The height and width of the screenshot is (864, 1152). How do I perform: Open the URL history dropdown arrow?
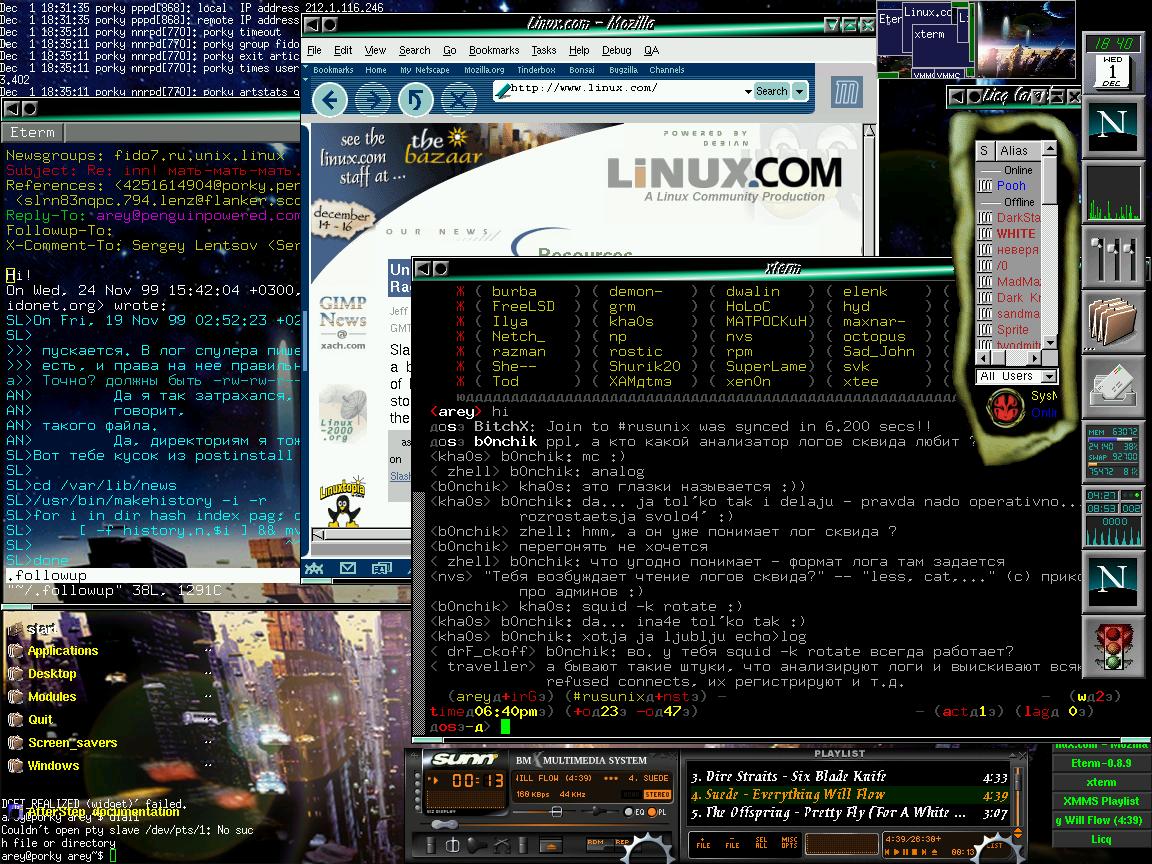tap(747, 91)
